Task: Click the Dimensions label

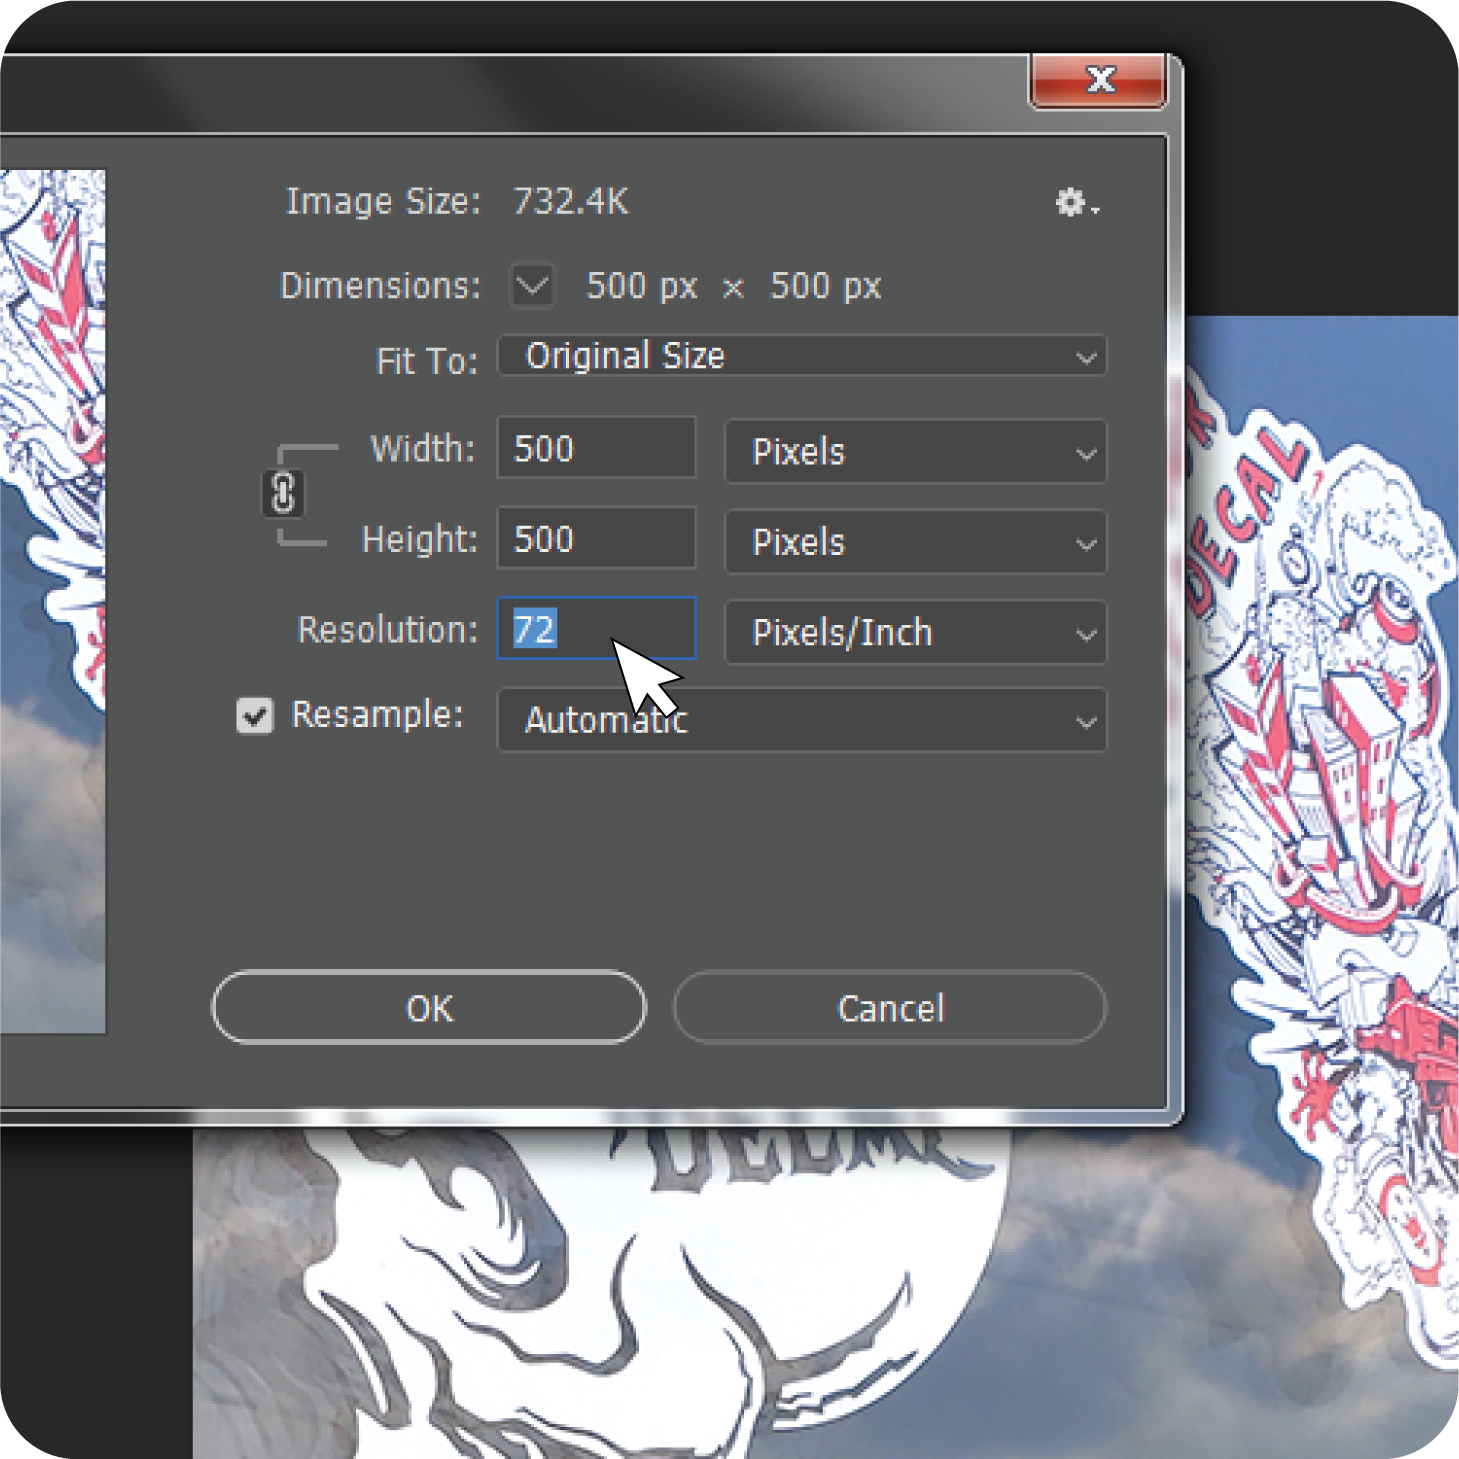Action: (381, 286)
